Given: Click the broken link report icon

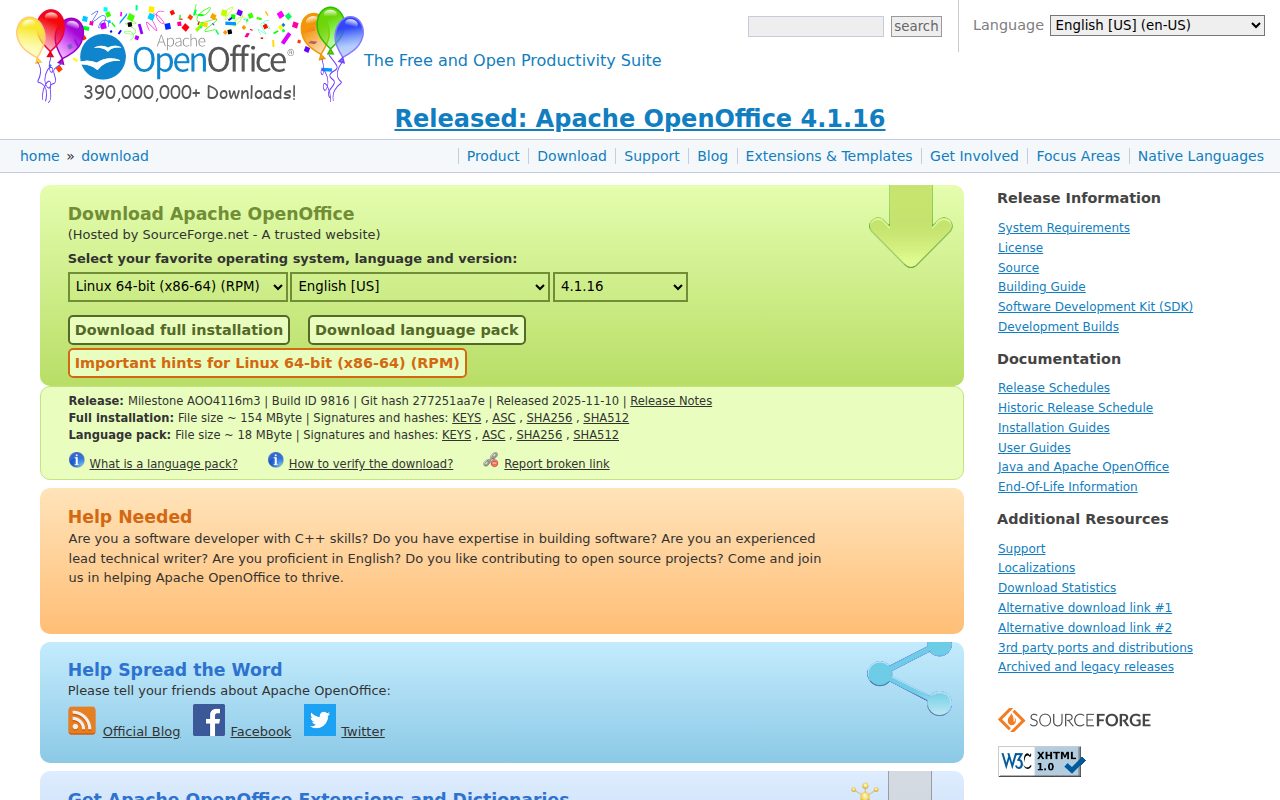Looking at the screenshot, I should coord(490,460).
